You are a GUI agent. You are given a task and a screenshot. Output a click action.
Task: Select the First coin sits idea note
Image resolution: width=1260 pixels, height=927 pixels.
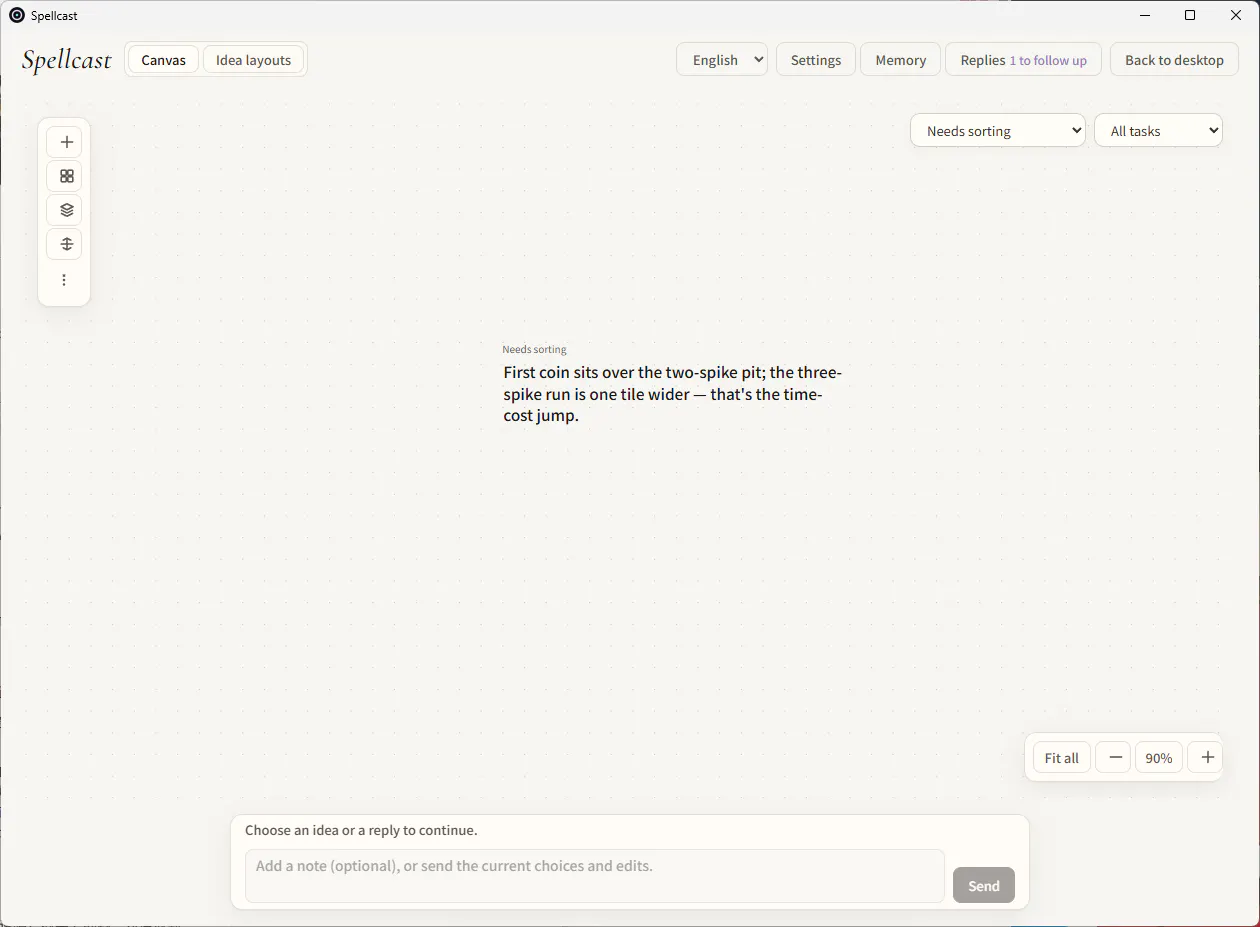(672, 394)
